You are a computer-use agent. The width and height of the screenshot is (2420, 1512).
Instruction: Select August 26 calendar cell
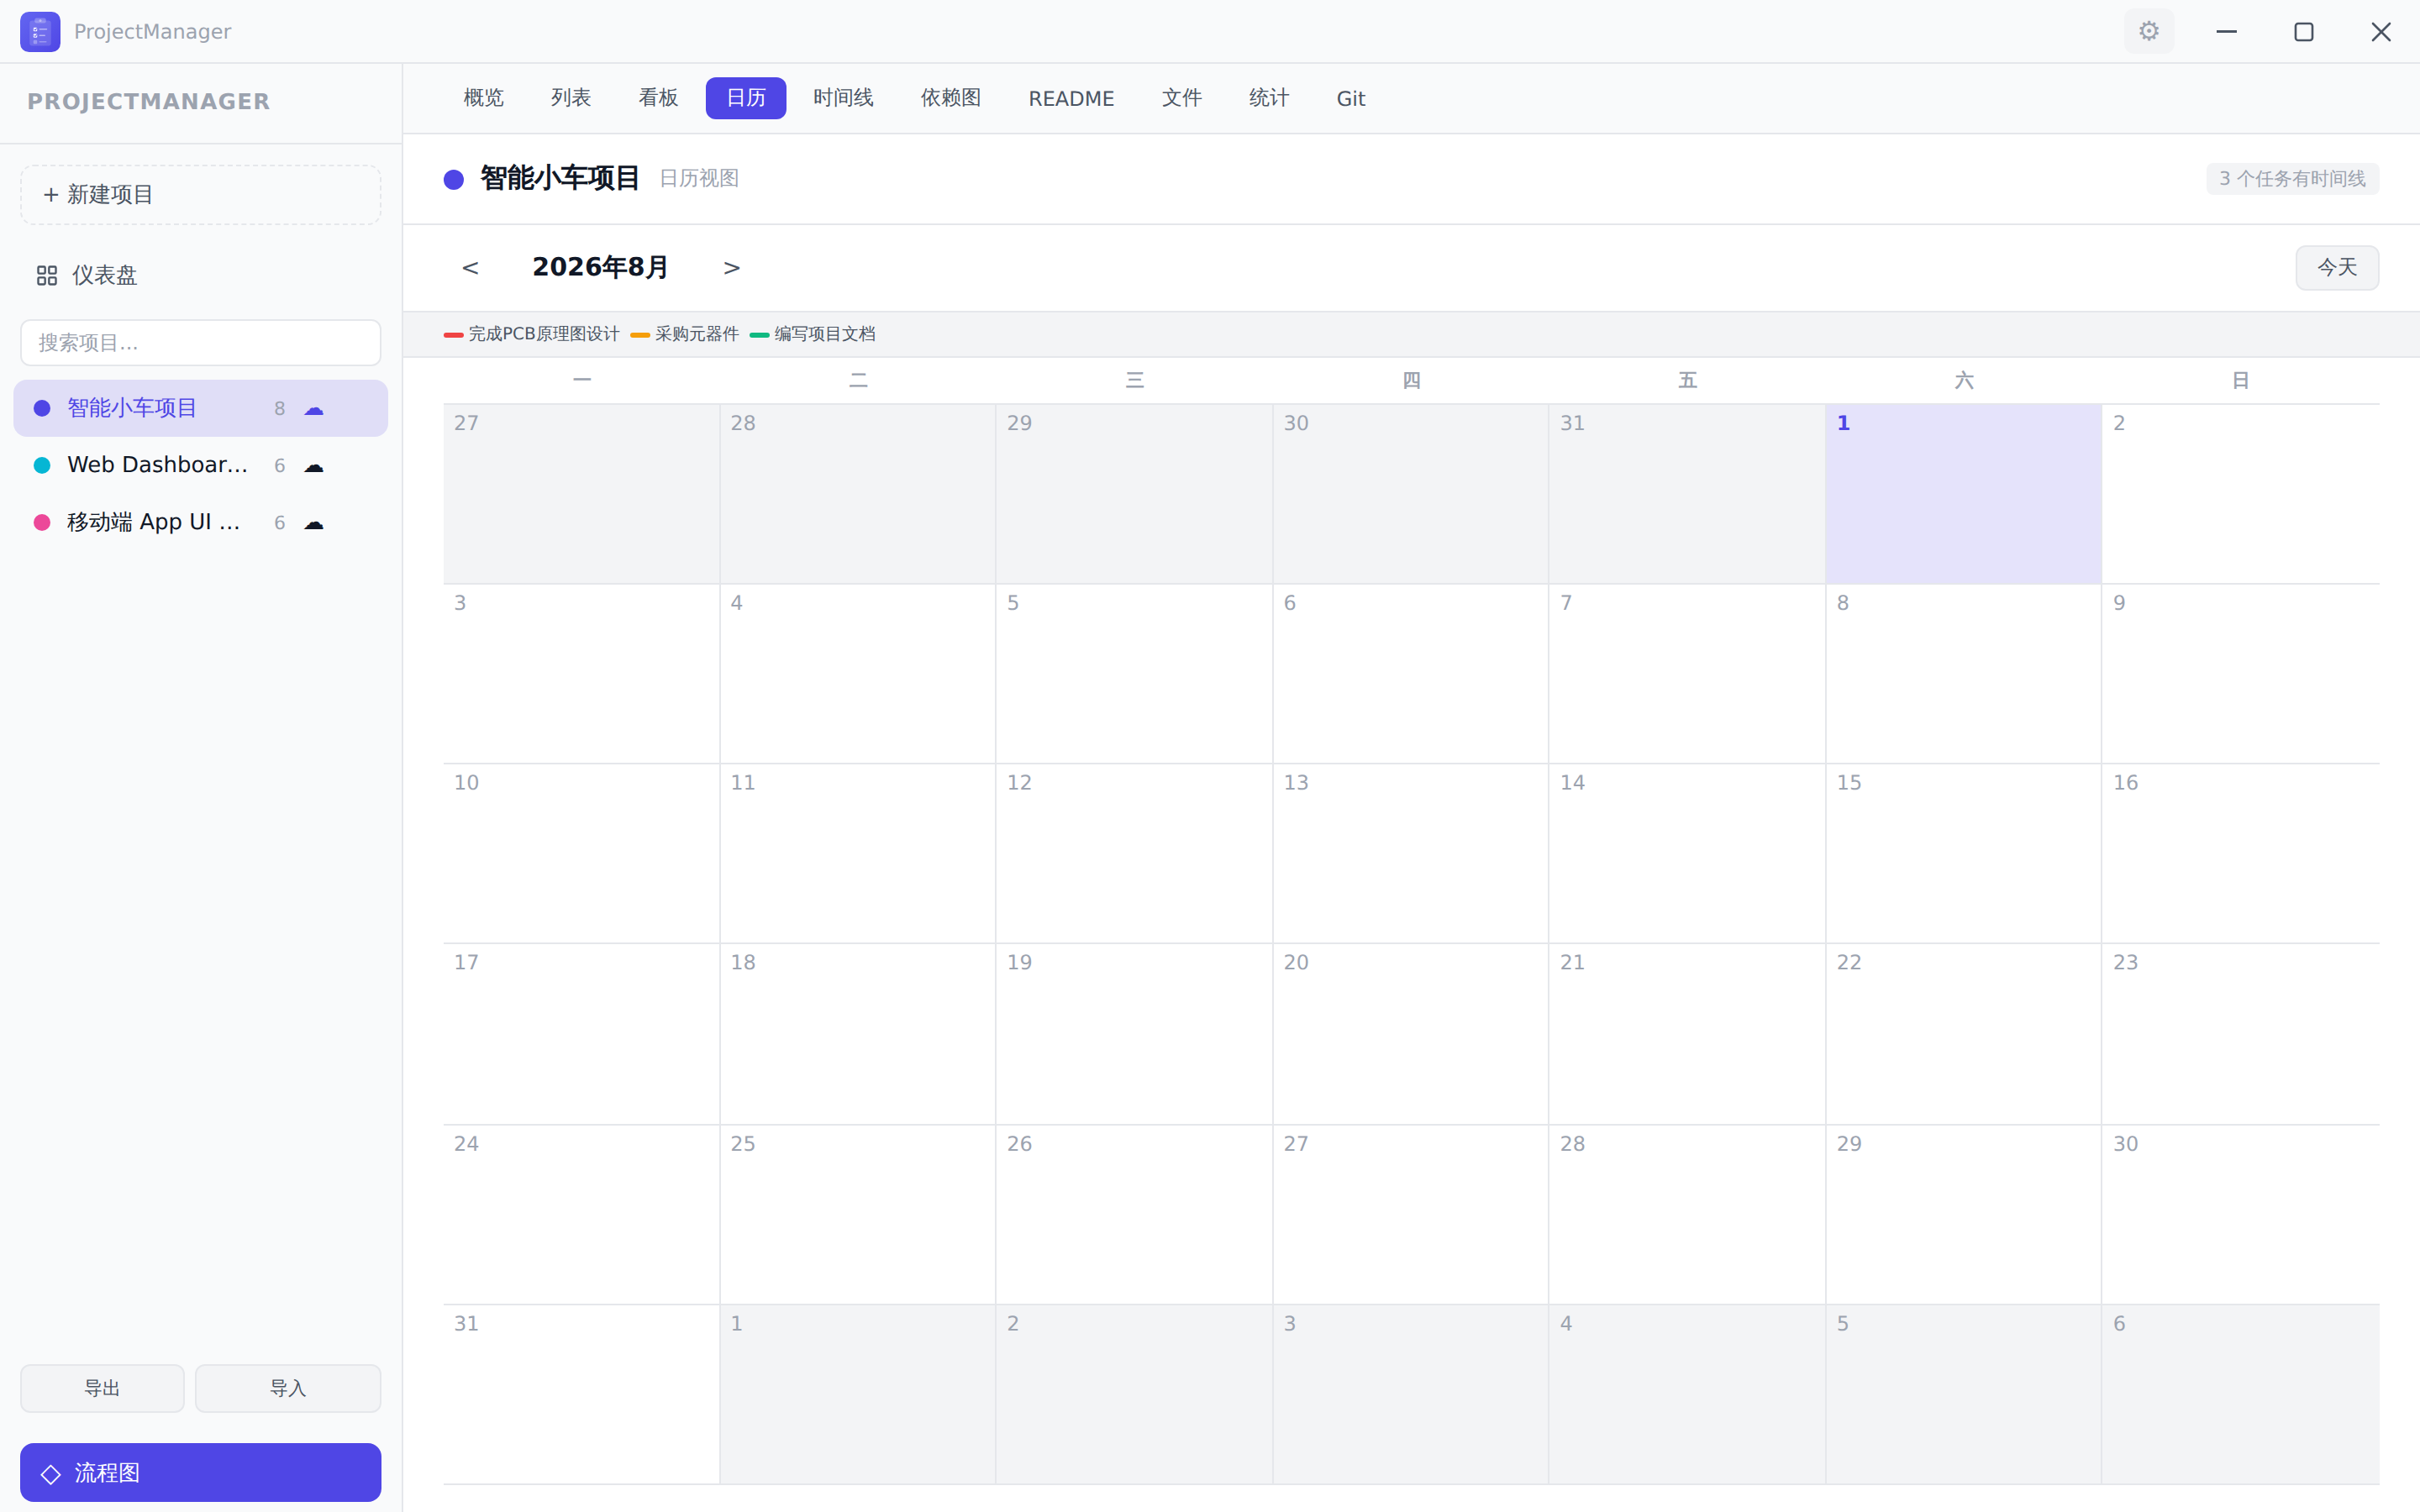point(1134,1215)
